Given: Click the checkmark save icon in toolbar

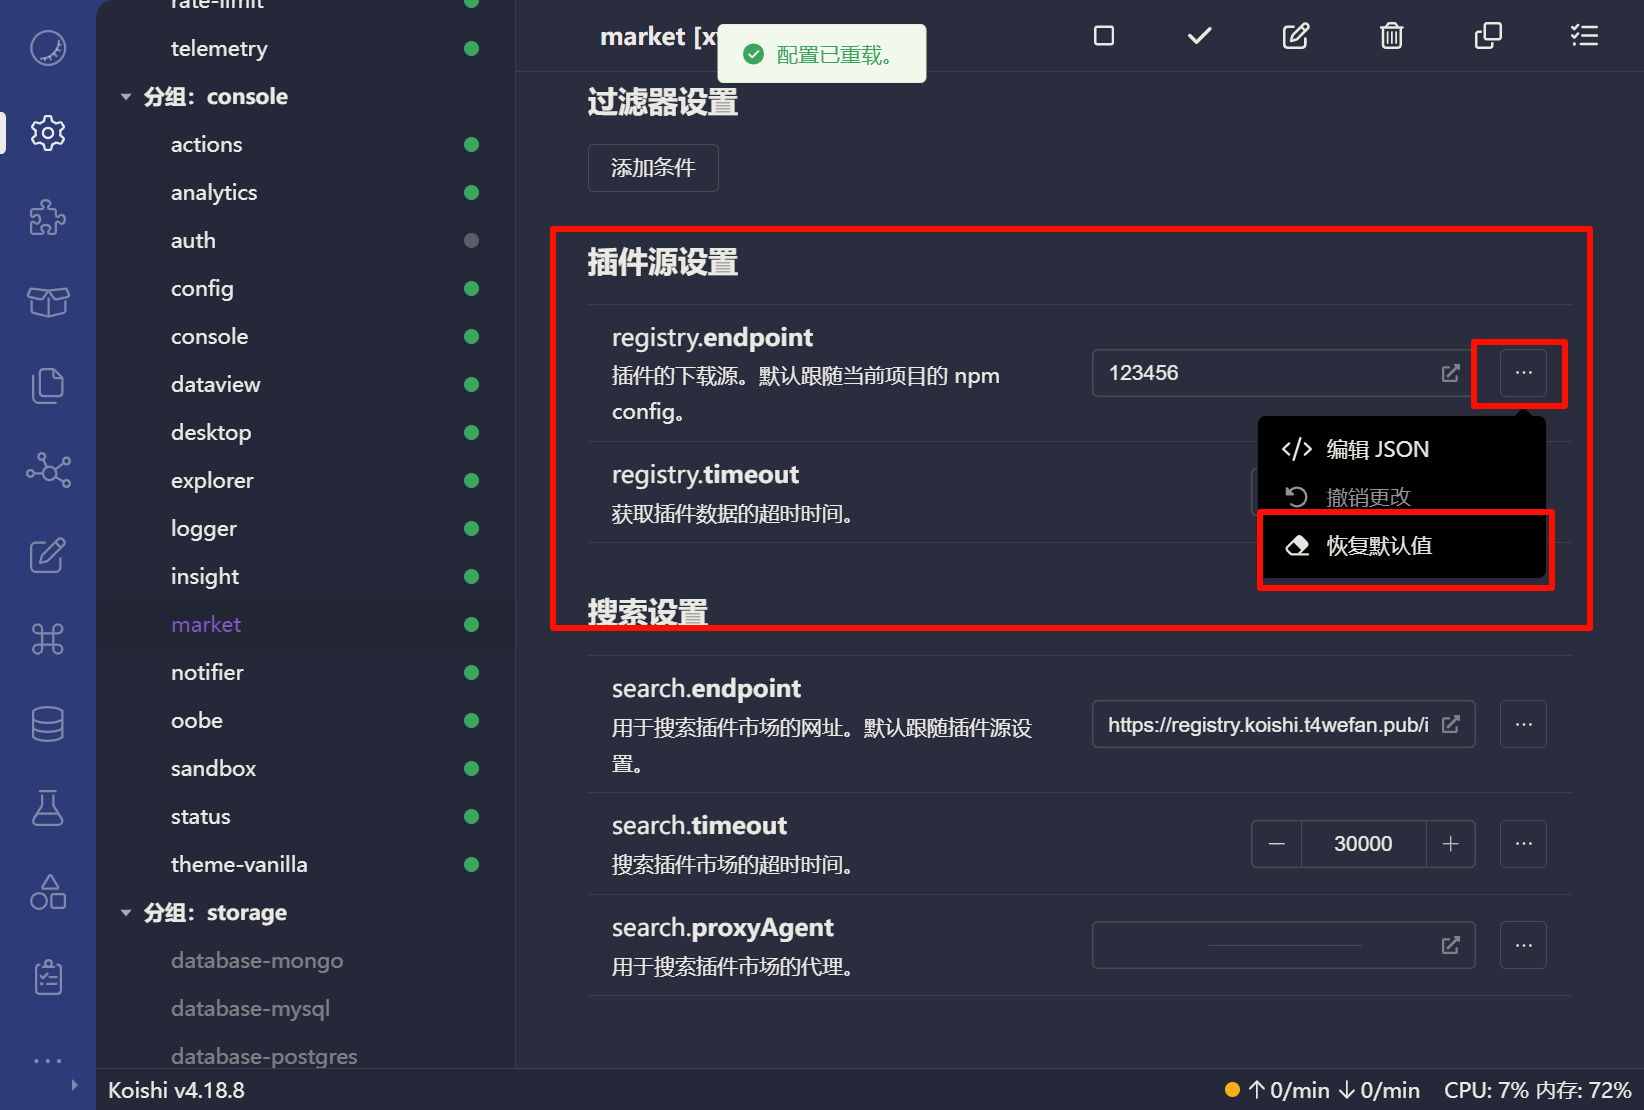Looking at the screenshot, I should point(1199,37).
